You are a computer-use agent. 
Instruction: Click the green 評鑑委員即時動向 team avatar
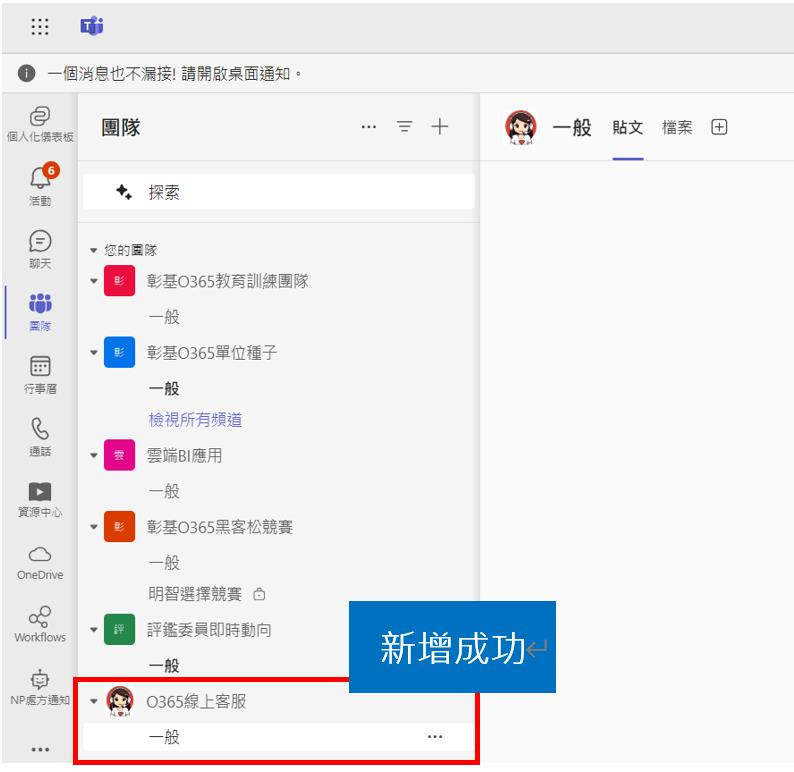120,629
